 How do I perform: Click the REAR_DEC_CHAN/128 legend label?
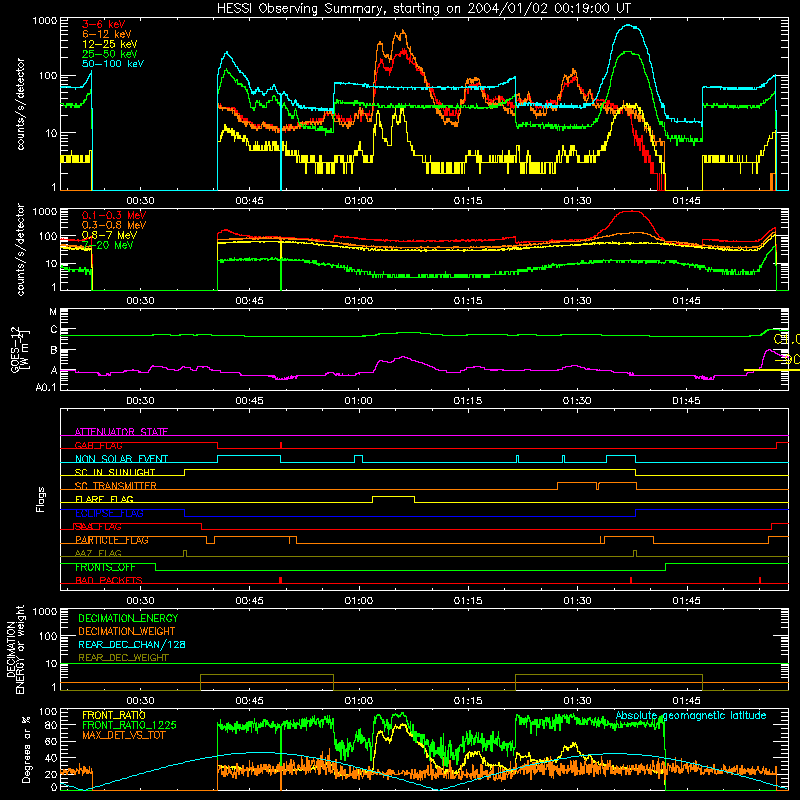click(x=132, y=644)
